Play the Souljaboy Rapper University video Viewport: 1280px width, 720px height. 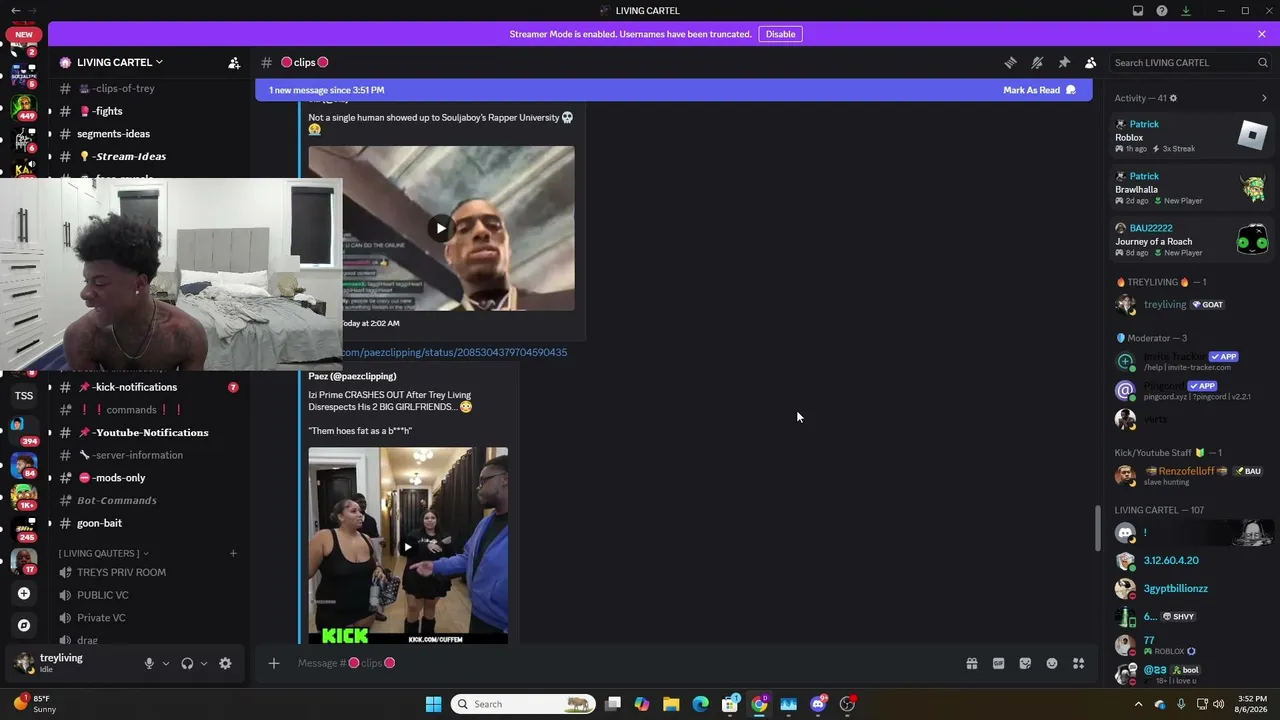(x=441, y=228)
